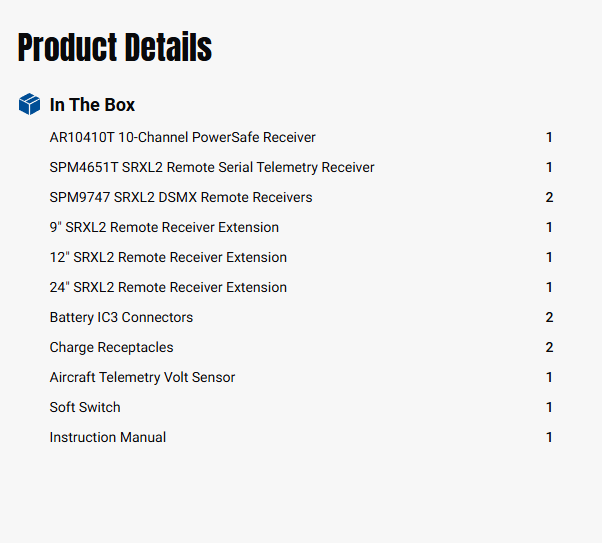Click SPM9747 SRXL2 DSMX Remote Receivers entry
Viewport: 602px width, 543px height.
pos(181,197)
